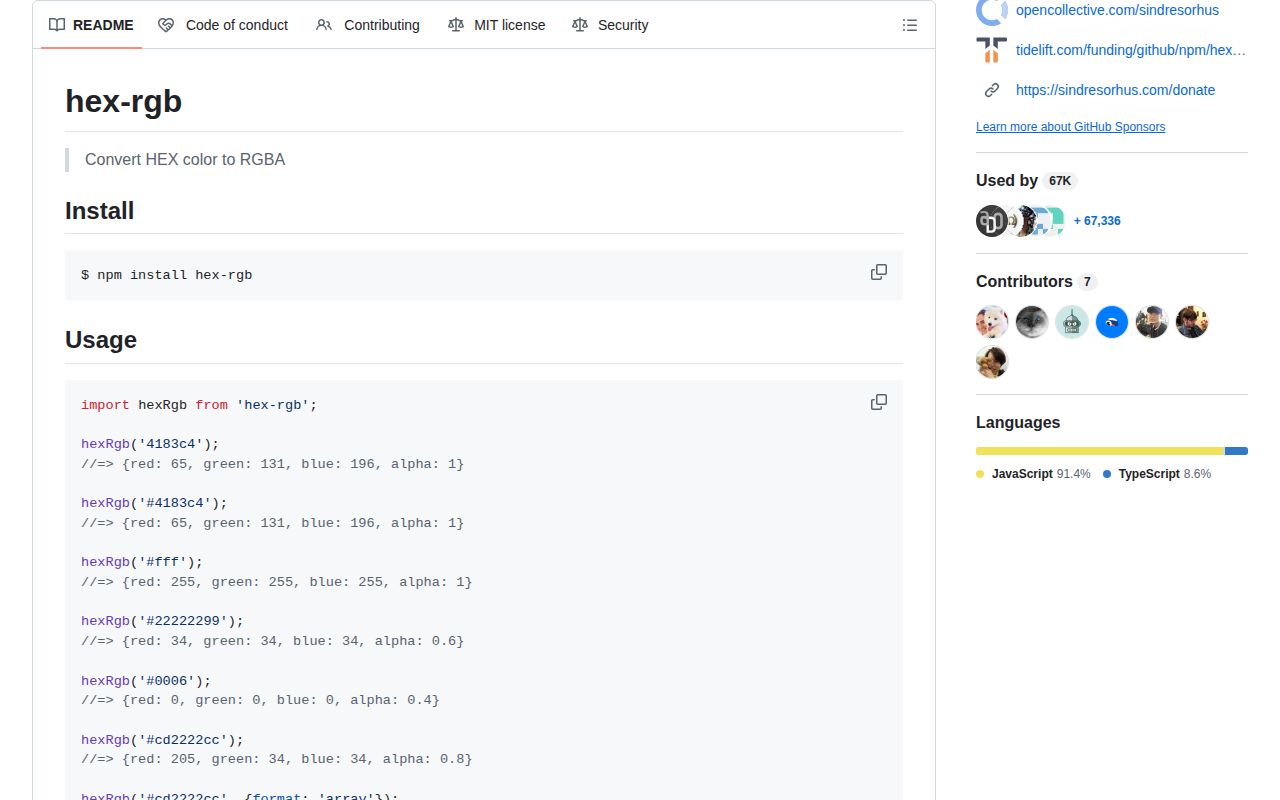
Task: Click the heart icon beside Code of conduct
Action: coord(166,25)
